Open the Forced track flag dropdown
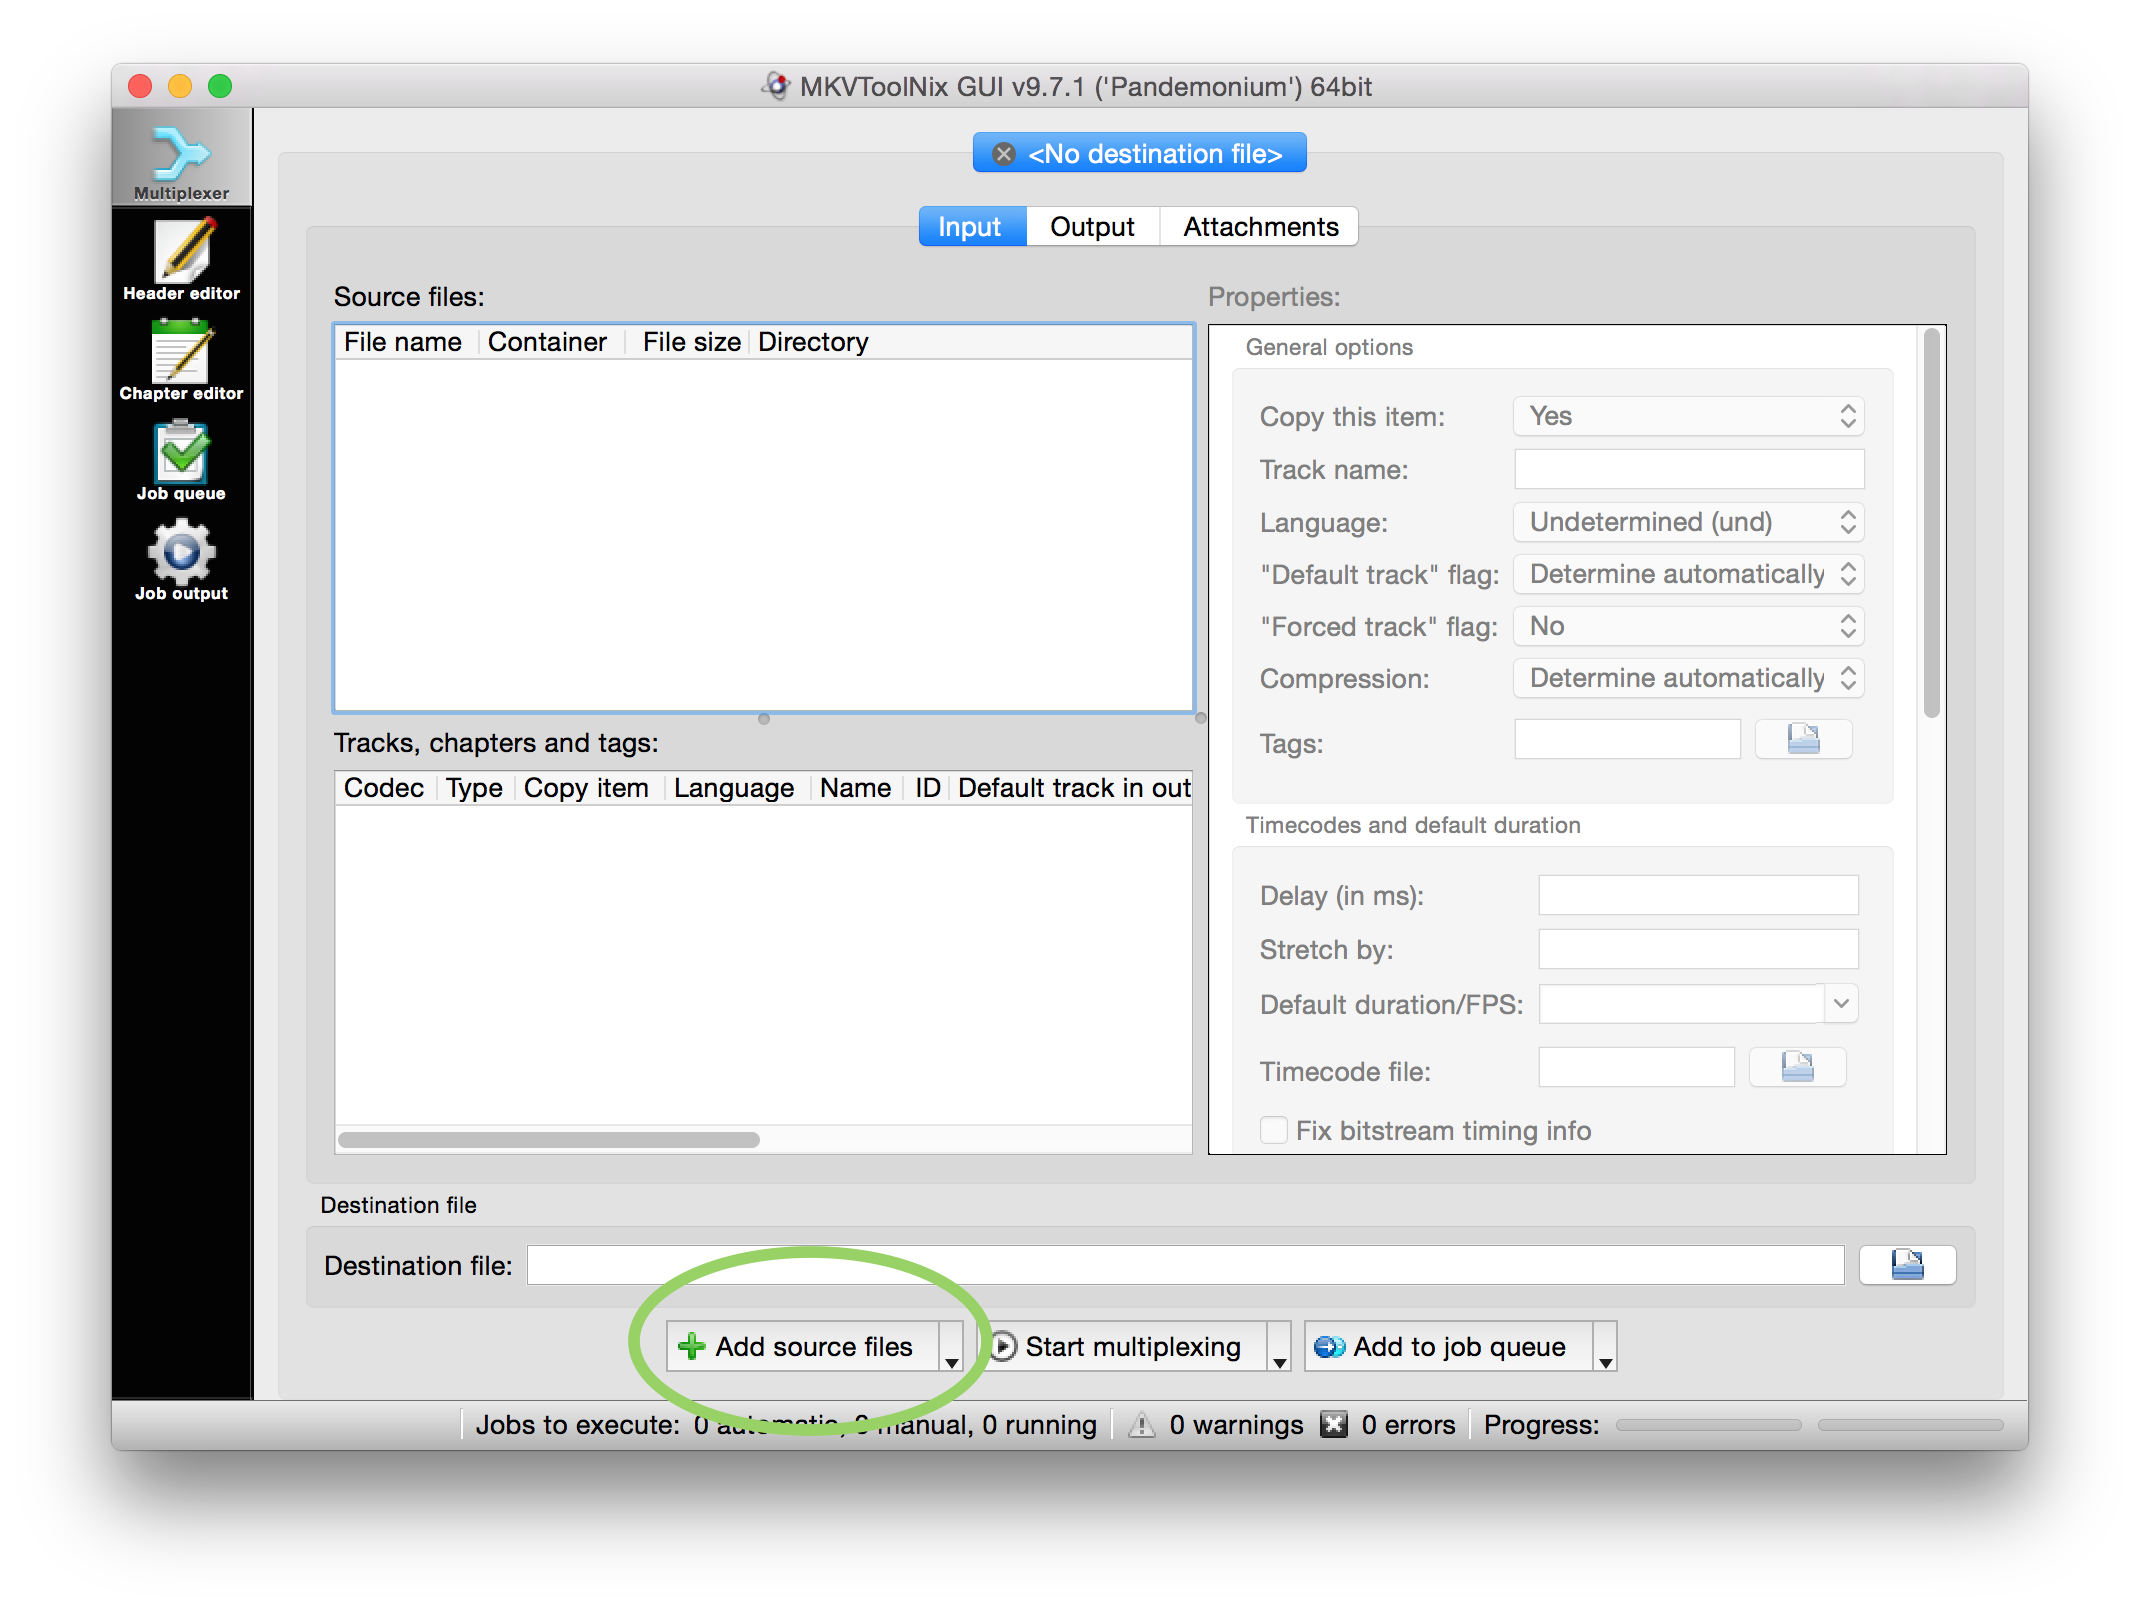The width and height of the screenshot is (2140, 1610). (x=1689, y=627)
